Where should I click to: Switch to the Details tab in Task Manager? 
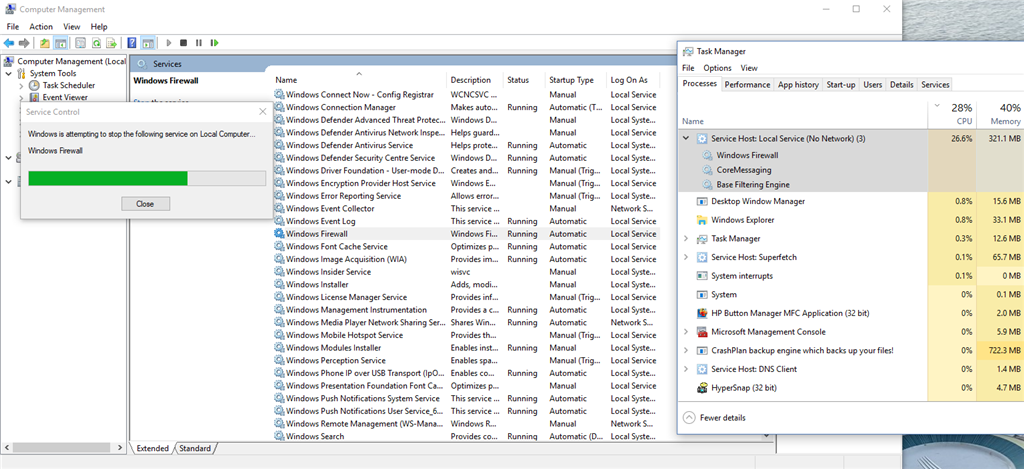[901, 85]
